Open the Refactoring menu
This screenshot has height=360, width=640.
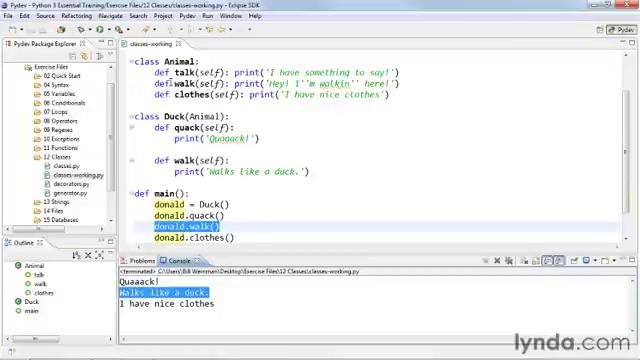(76, 16)
